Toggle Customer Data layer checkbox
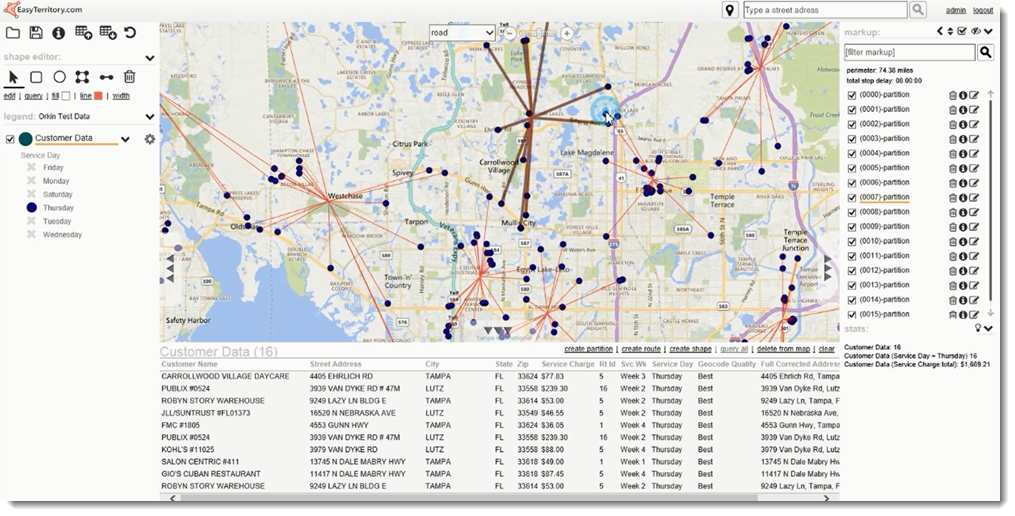Viewport: 1015px width, 516px height. [x=10, y=139]
